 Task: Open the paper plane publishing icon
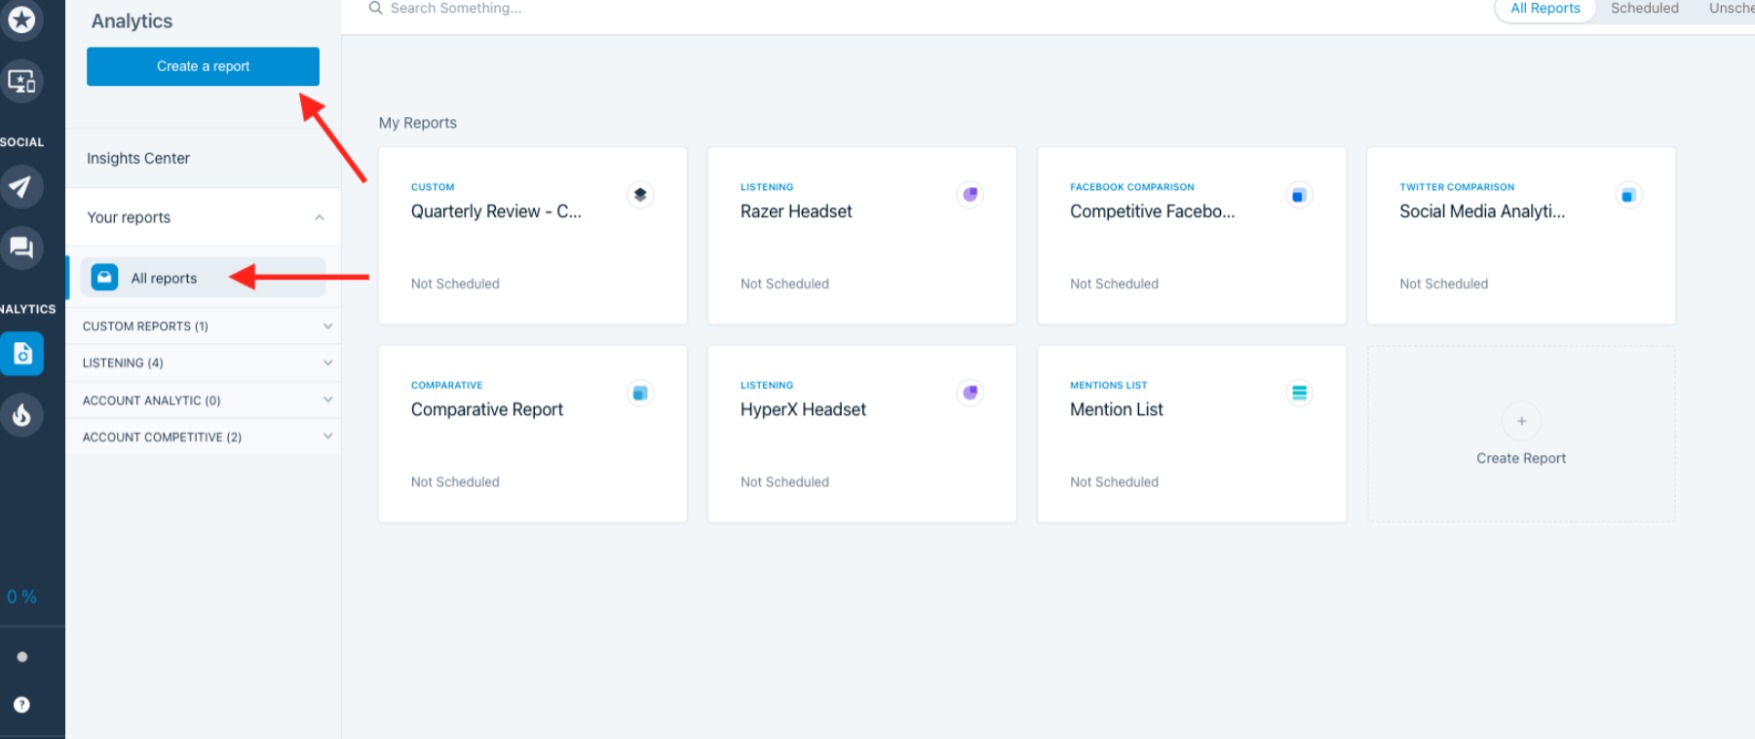22,187
